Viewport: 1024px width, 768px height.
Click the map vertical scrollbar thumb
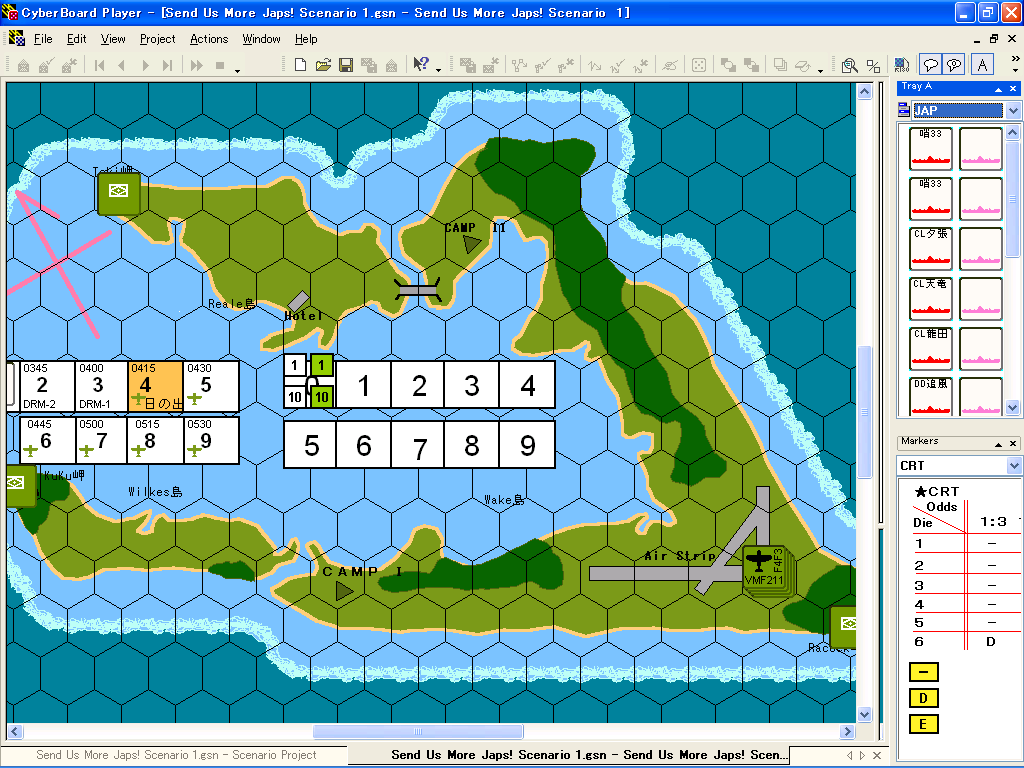coord(865,412)
